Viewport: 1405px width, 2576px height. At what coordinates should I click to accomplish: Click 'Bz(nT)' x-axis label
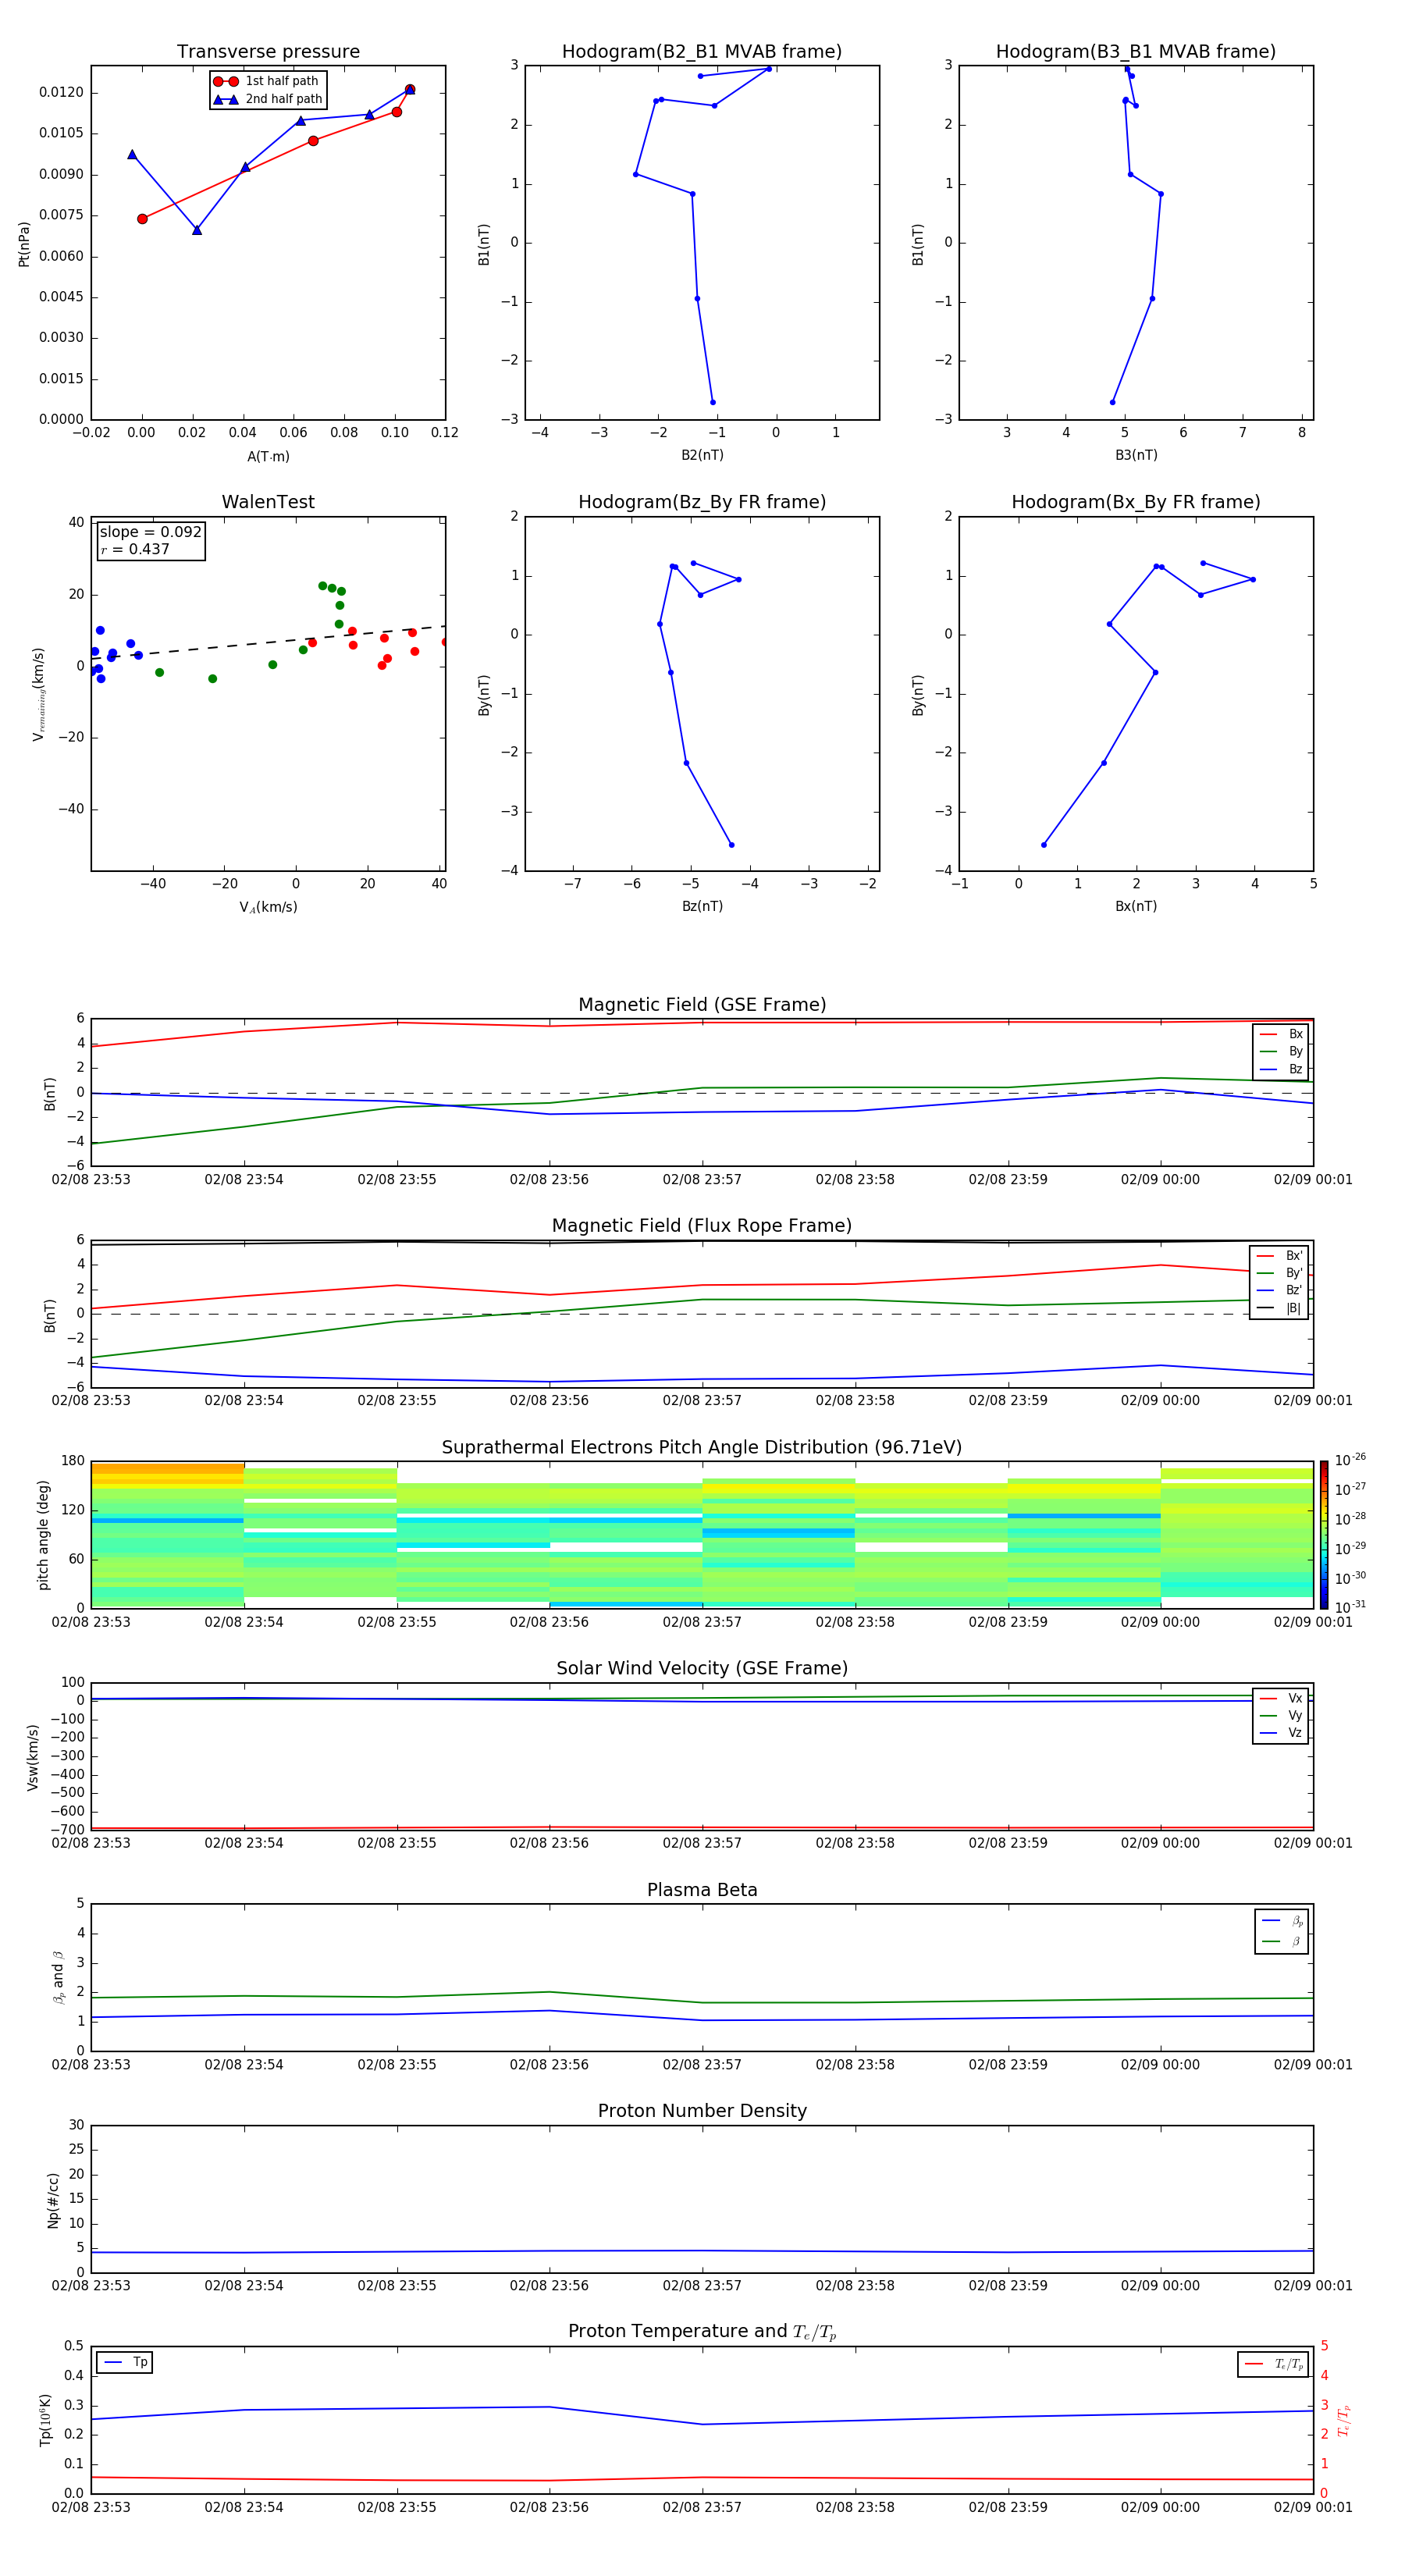[702, 906]
